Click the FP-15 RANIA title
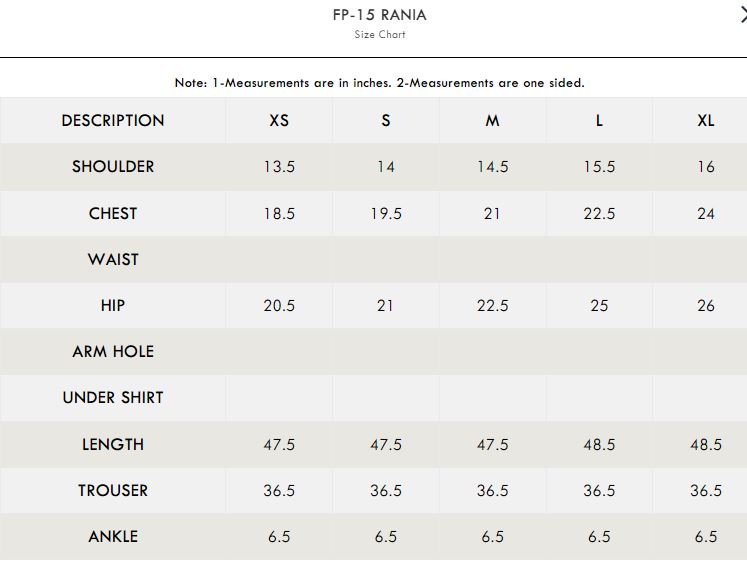The image size is (747, 576). point(380,15)
